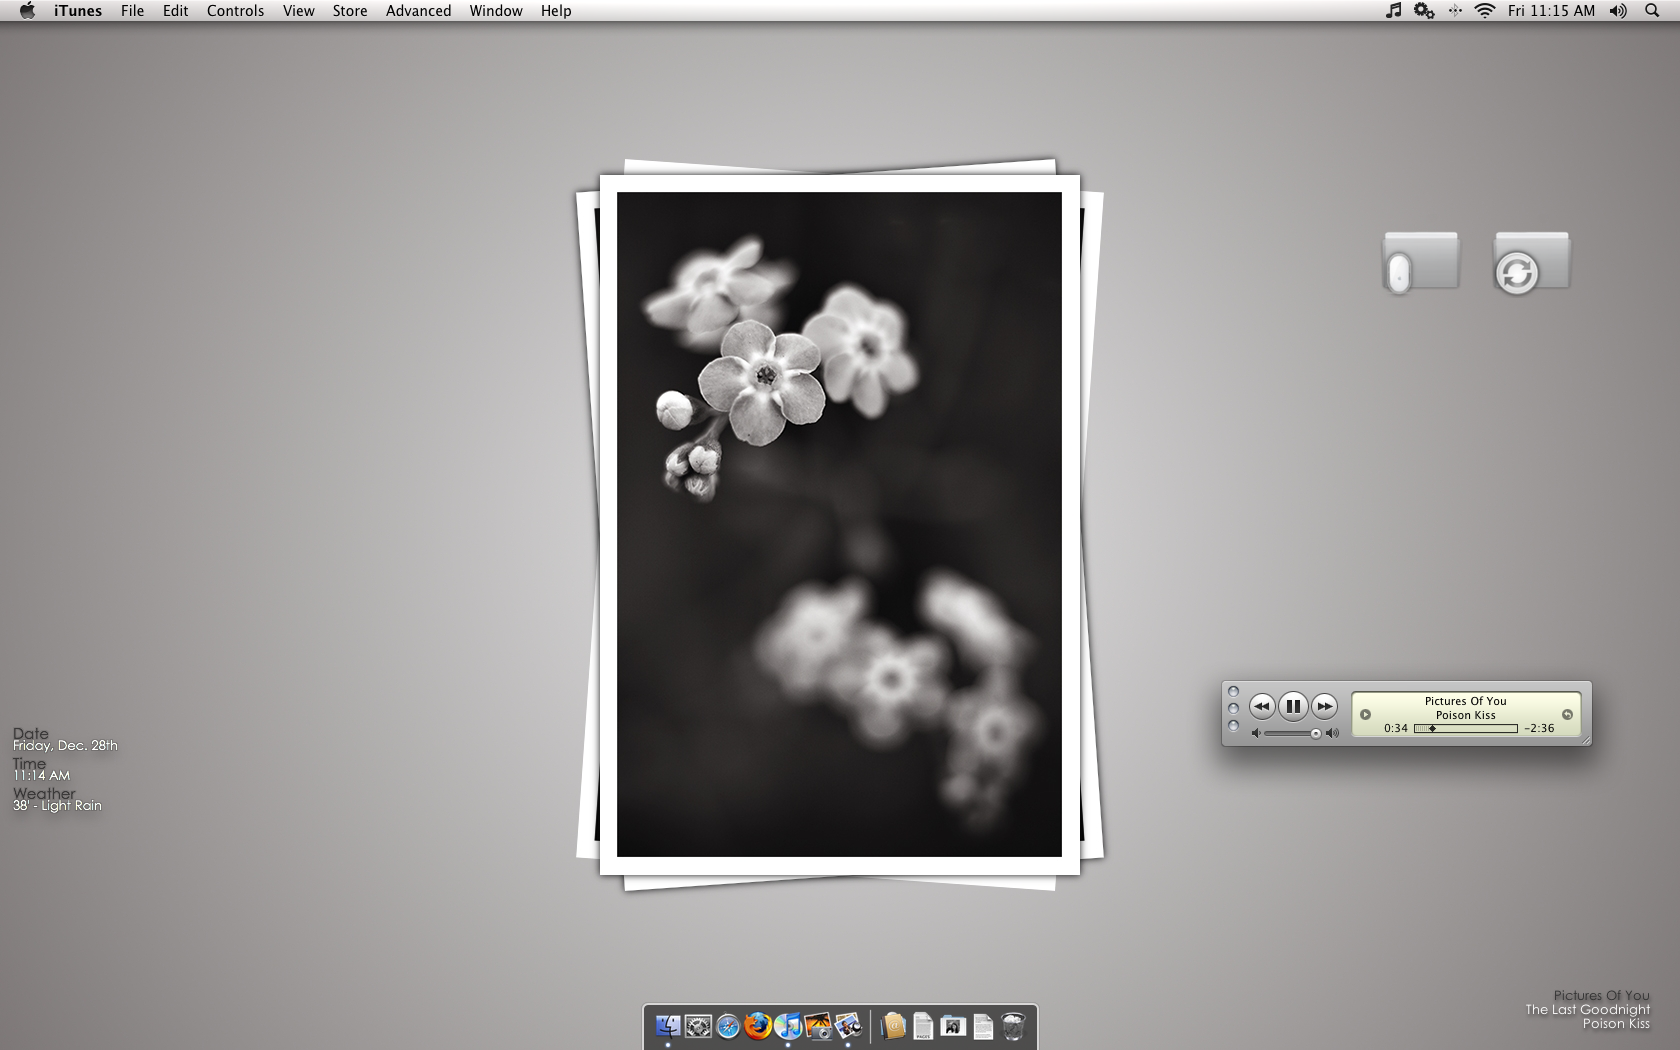Screen dimensions: 1680x1050
Task: Open the Edit menu
Action: click(176, 11)
